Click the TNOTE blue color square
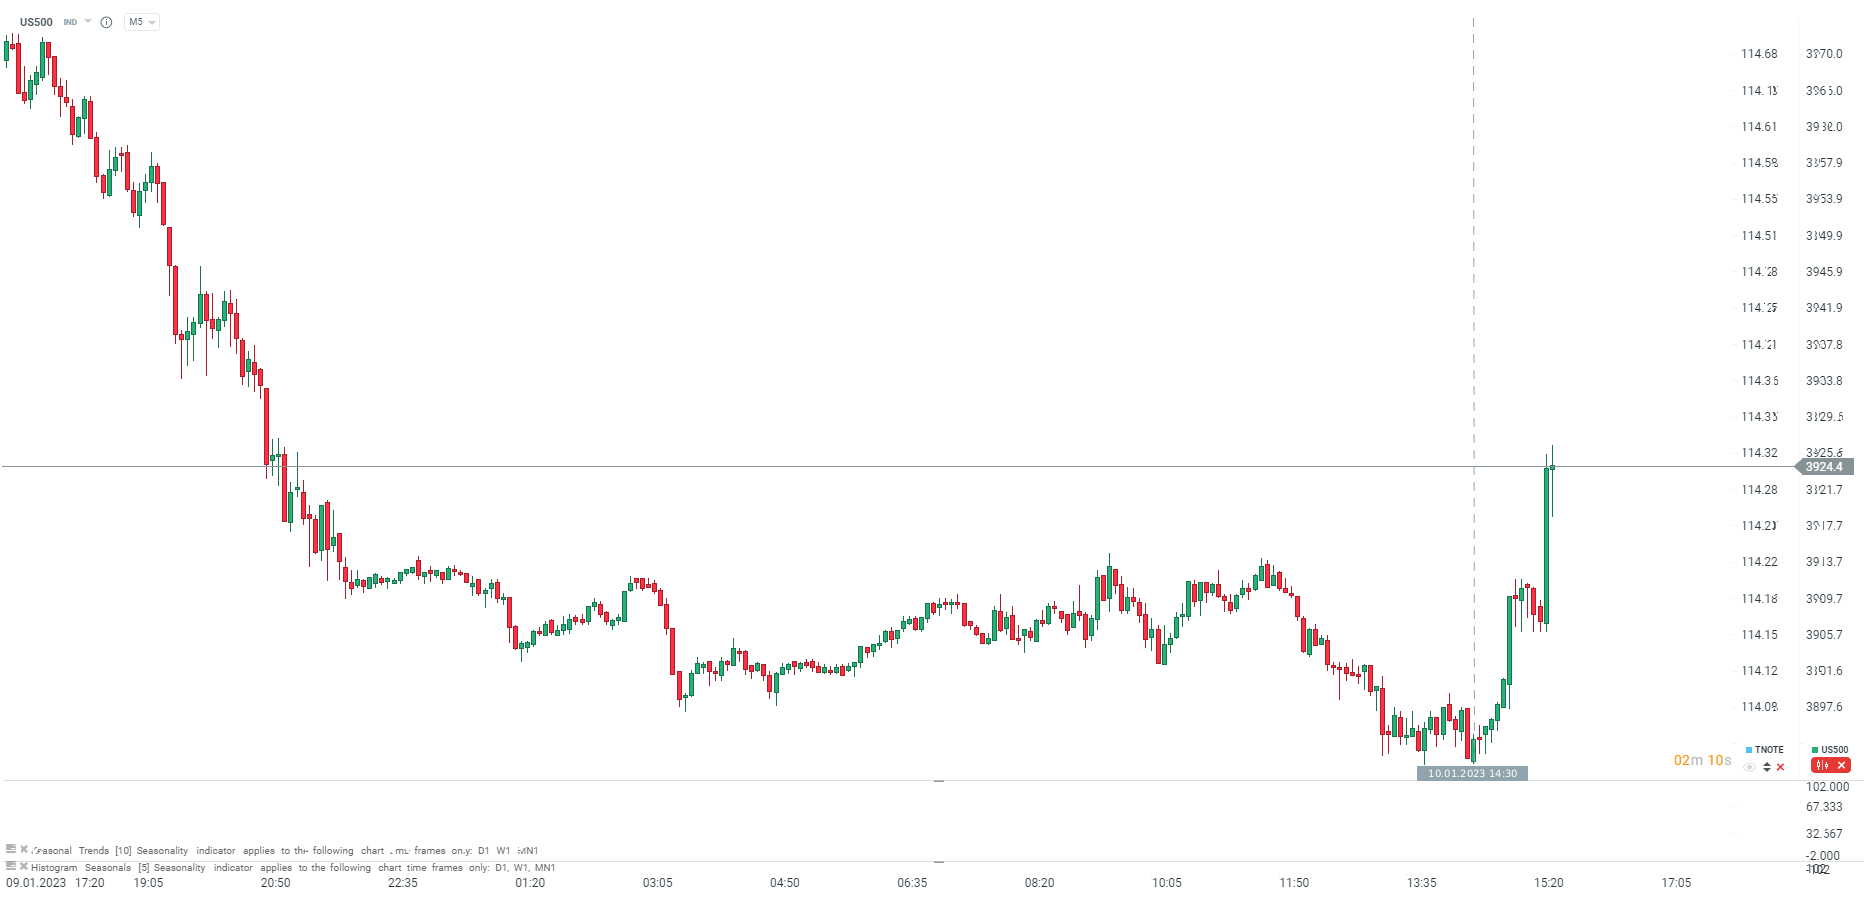Screen dimensions: 1866x909 click(1748, 750)
